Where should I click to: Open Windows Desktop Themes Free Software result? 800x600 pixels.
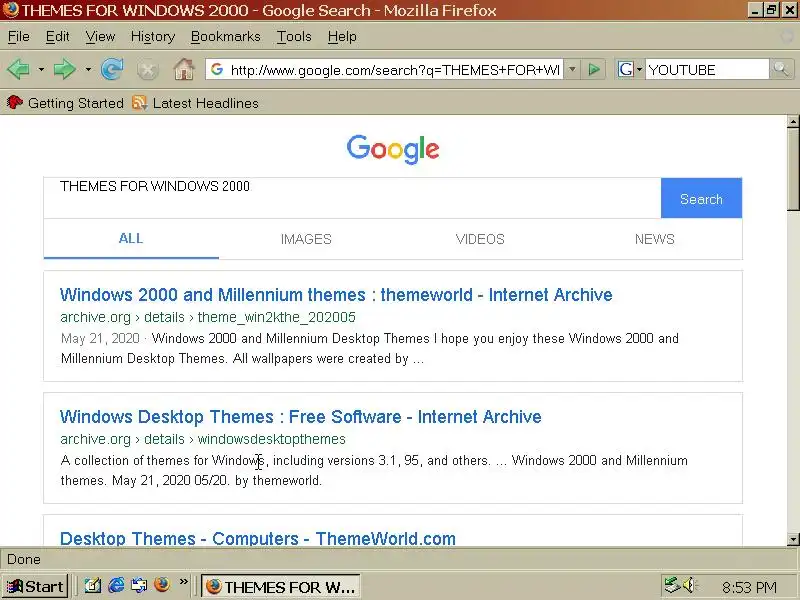click(301, 417)
